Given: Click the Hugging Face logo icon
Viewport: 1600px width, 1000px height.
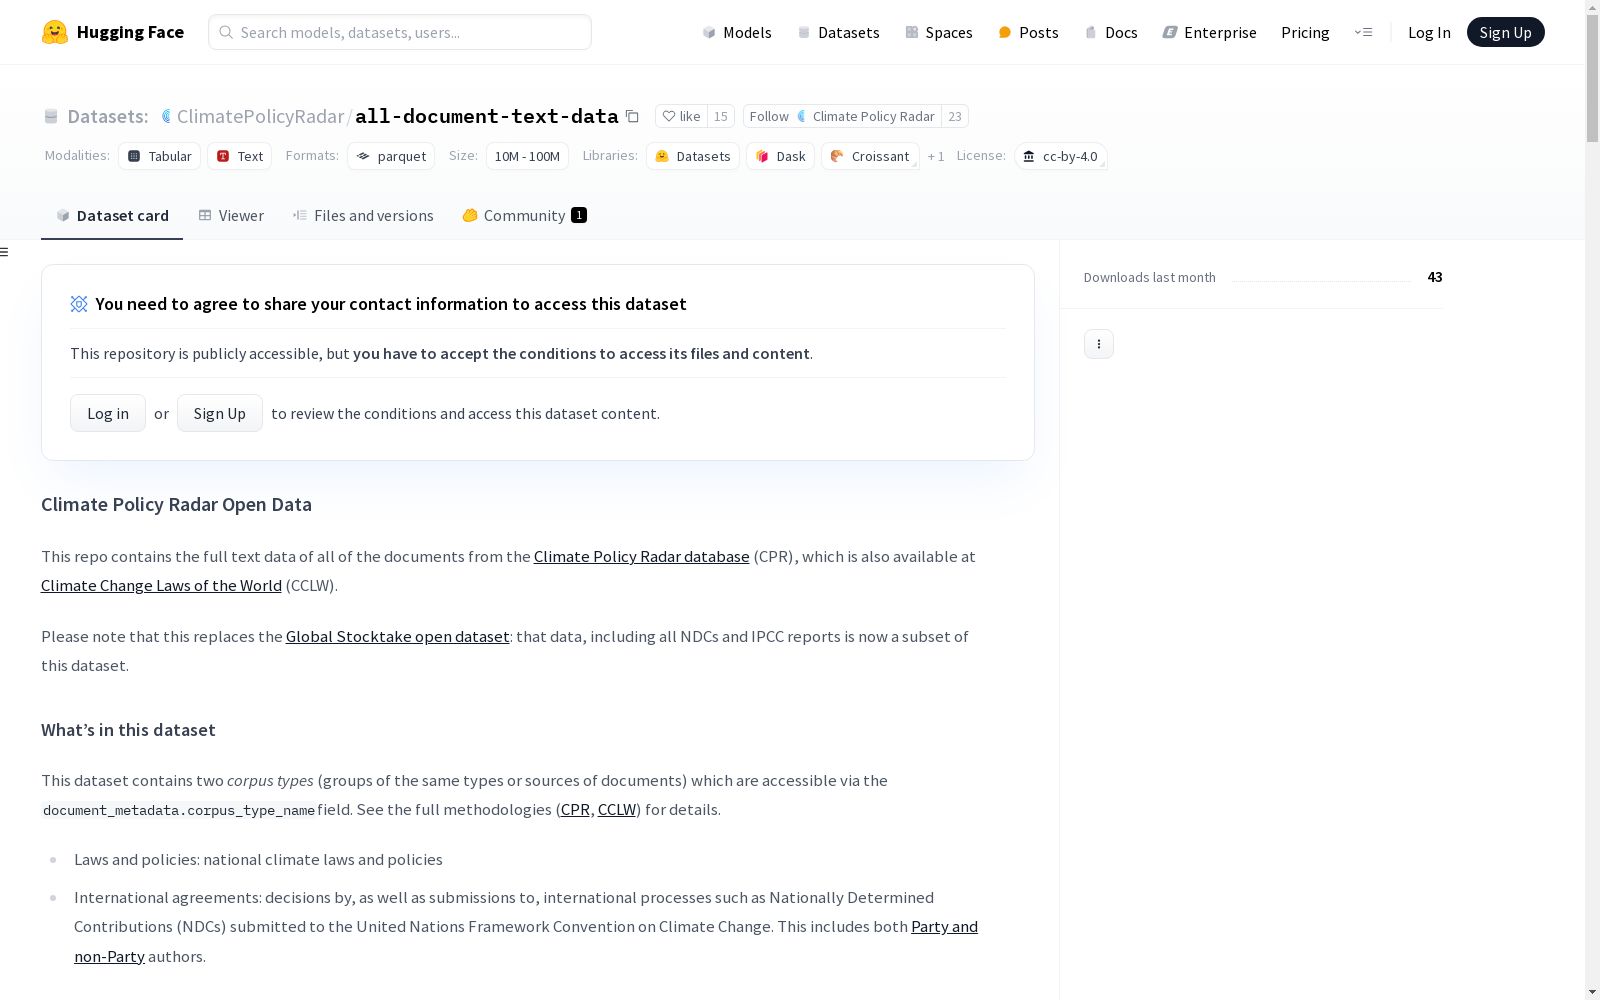Looking at the screenshot, I should coord(55,32).
